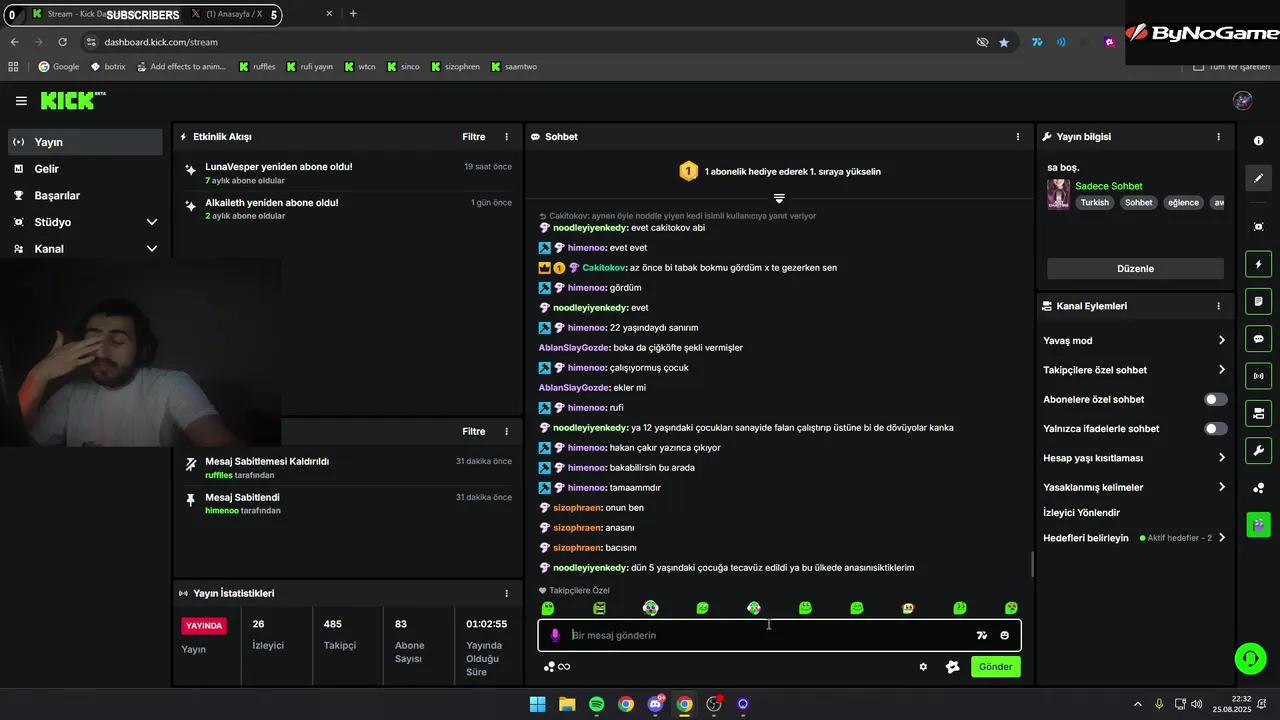Viewport: 1280px width, 720px height.
Task: Toggle the document notes widget icon
Action: coord(1258,301)
